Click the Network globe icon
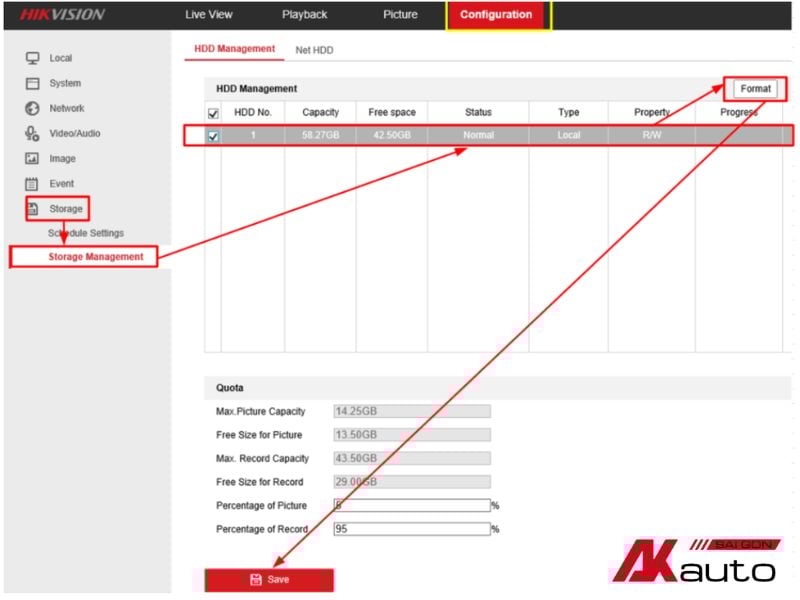The height and width of the screenshot is (600, 800). (x=32, y=109)
